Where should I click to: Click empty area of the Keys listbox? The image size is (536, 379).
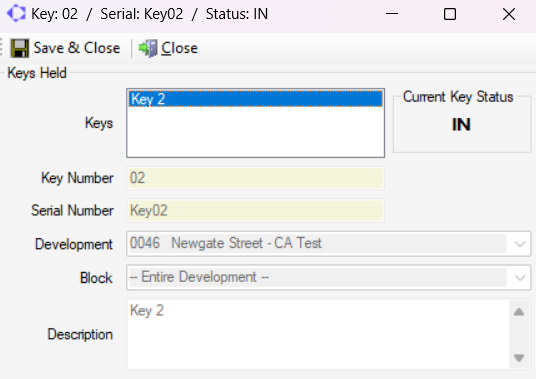click(255, 132)
